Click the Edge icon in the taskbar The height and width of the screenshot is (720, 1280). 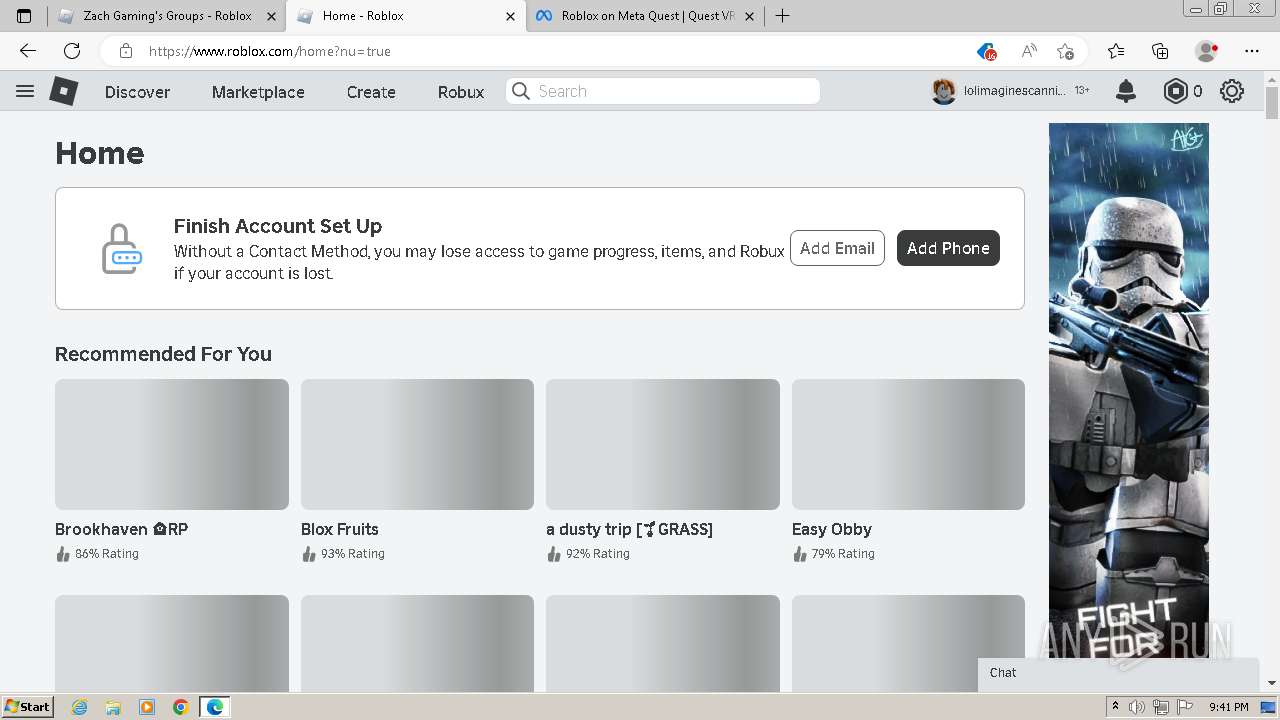click(x=214, y=707)
